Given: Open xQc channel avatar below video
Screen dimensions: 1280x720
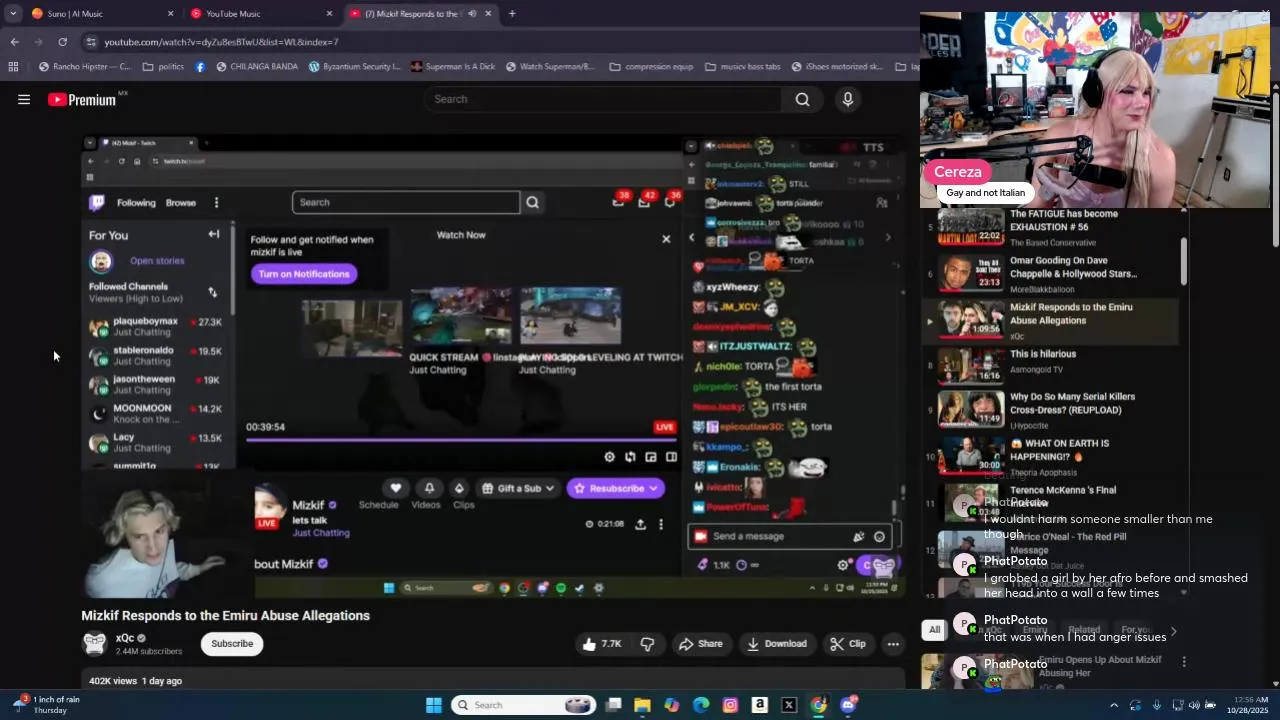Looking at the screenshot, I should (95, 643).
